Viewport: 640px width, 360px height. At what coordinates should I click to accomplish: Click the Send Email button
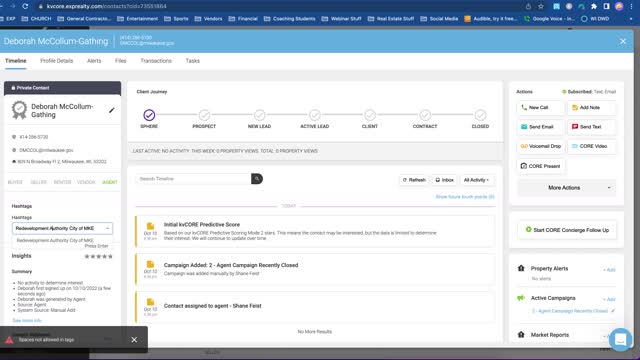[x=541, y=127]
